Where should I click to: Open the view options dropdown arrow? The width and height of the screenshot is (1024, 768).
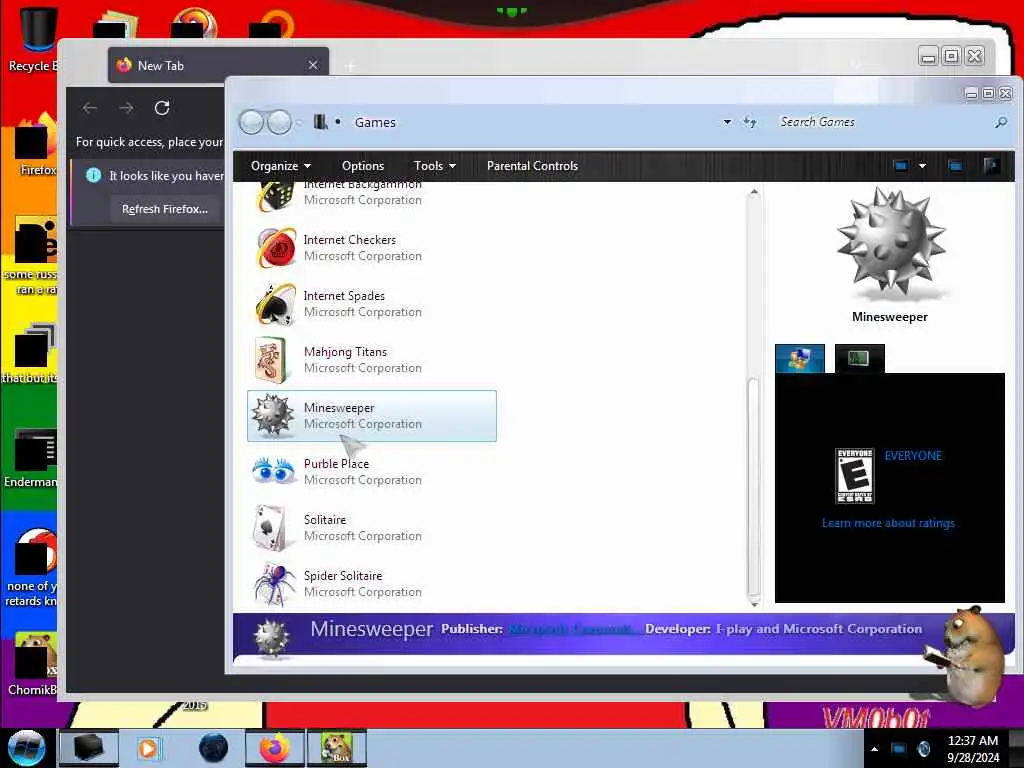pos(922,166)
